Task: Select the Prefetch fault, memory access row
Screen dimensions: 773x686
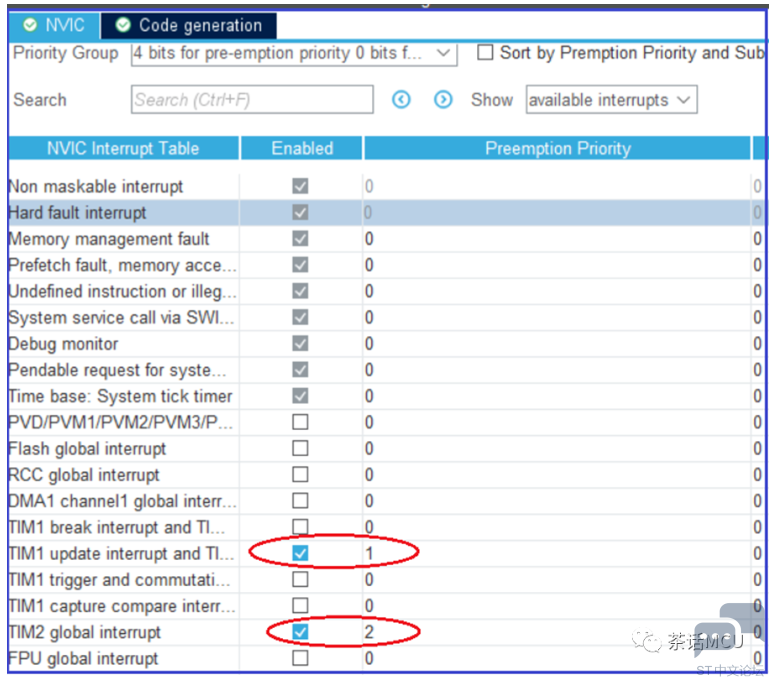Action: [x=386, y=265]
